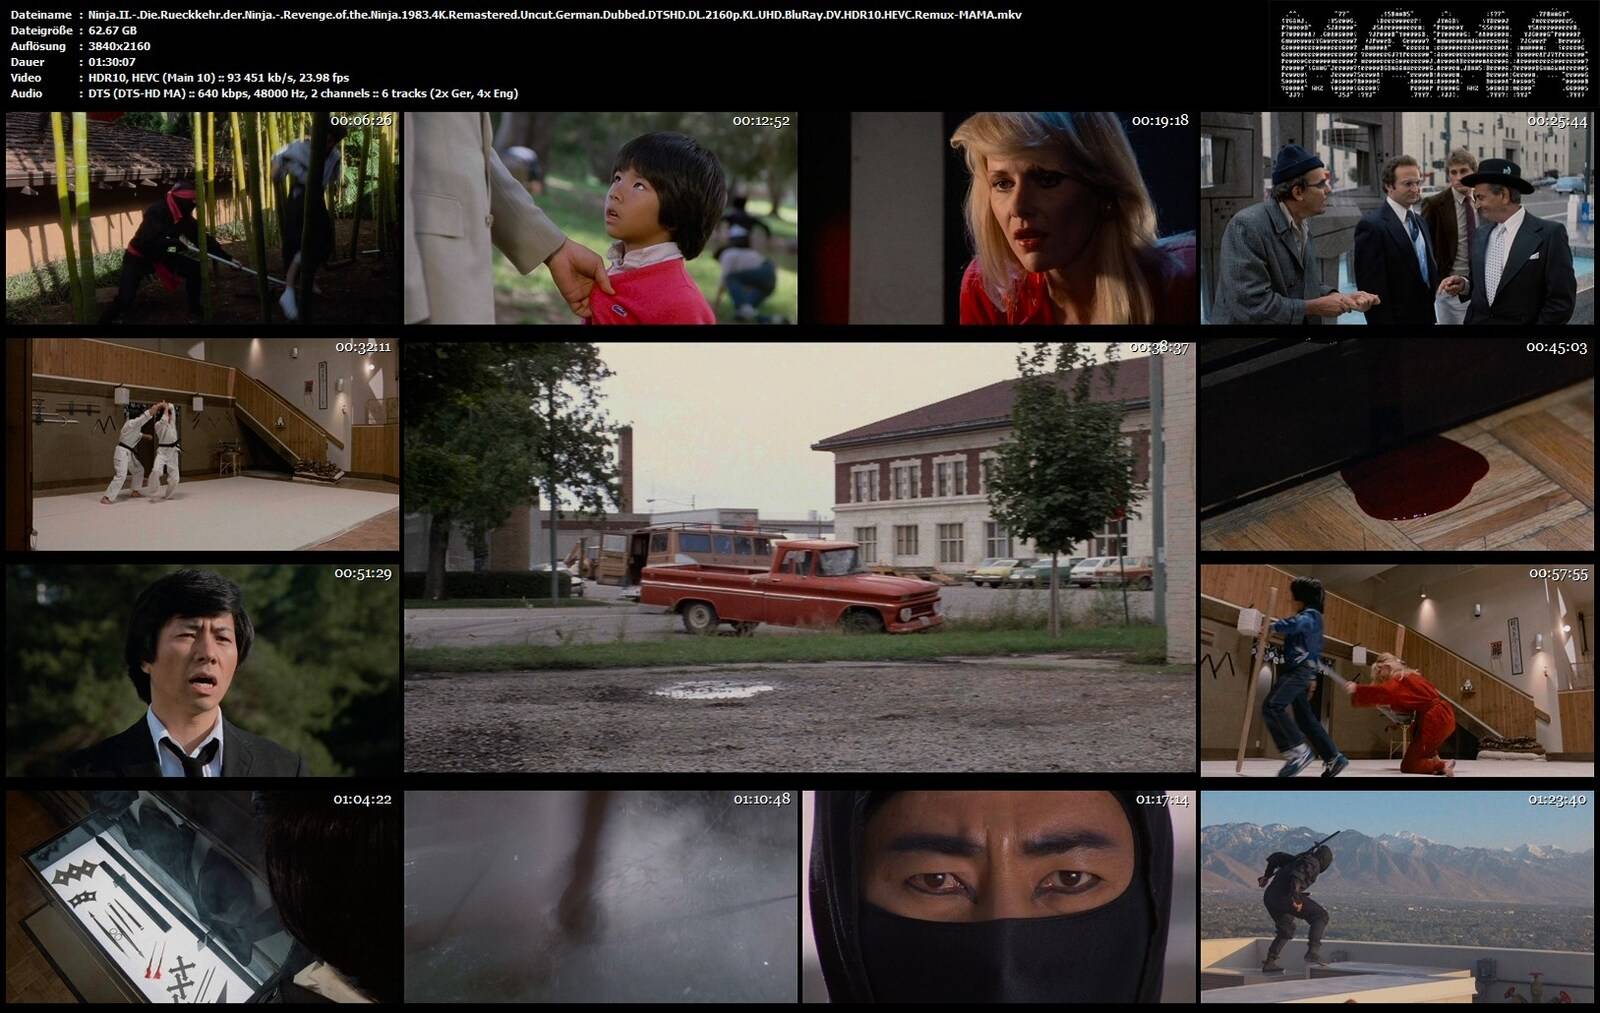This screenshot has height=1013, width=1600.
Task: Open the rooftop ninja with mountains thumbnail
Action: click(x=1397, y=897)
